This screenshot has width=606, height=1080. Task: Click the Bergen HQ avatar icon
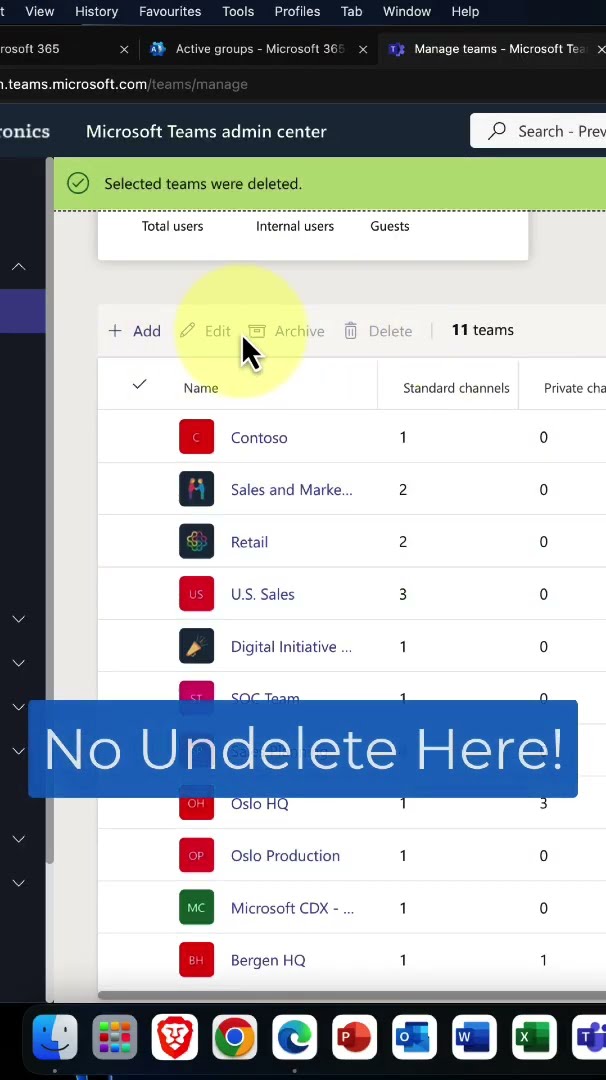196,960
